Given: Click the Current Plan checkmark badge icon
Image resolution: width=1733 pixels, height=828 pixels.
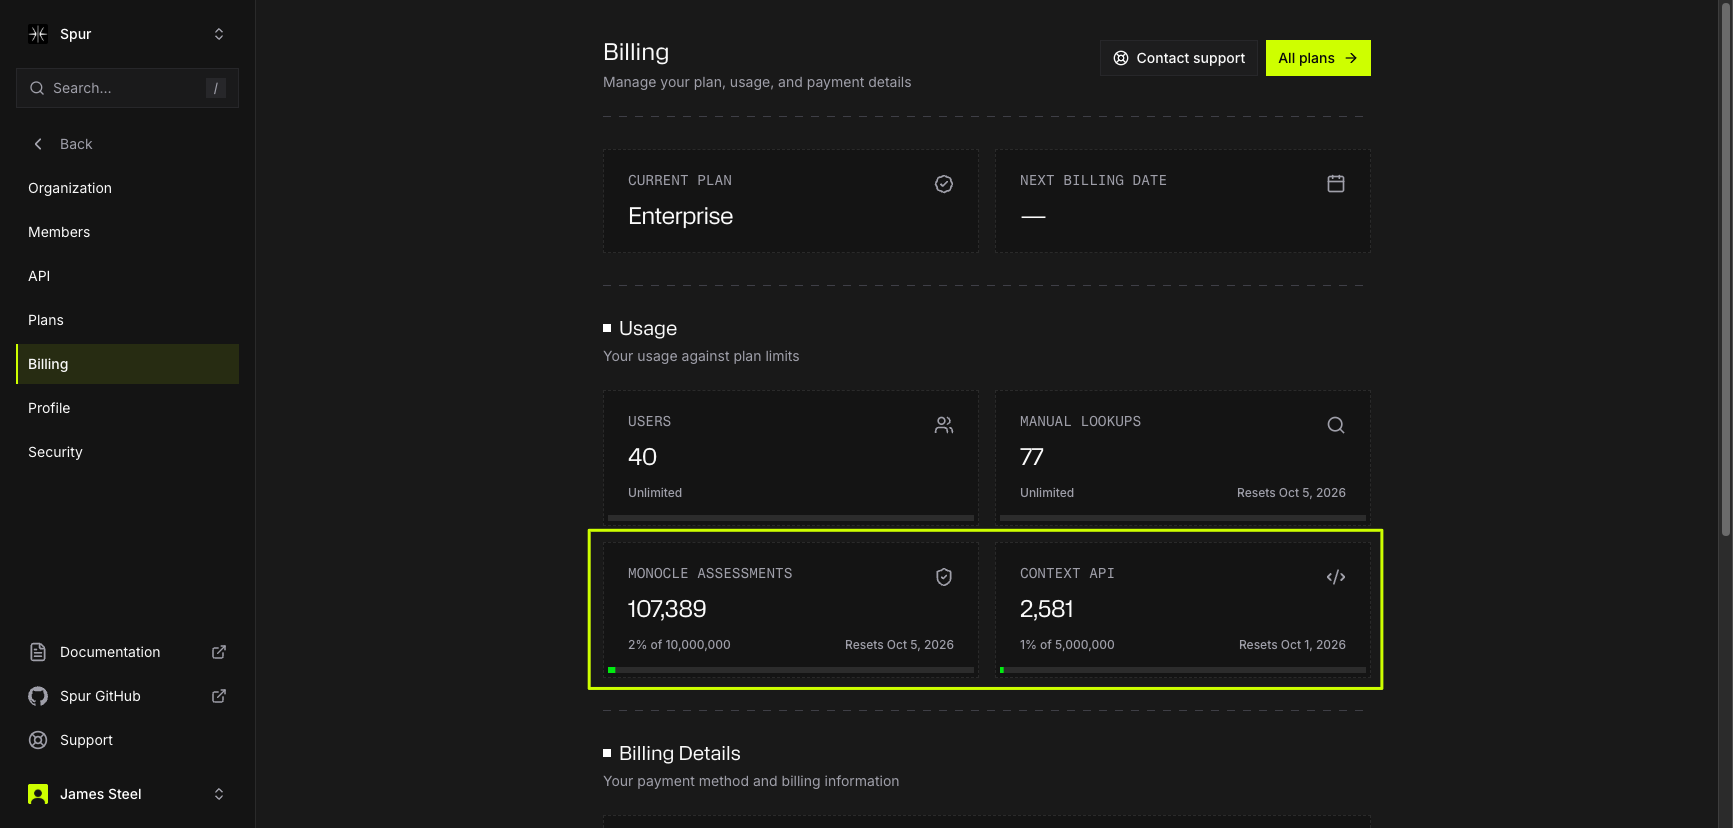Looking at the screenshot, I should [944, 184].
